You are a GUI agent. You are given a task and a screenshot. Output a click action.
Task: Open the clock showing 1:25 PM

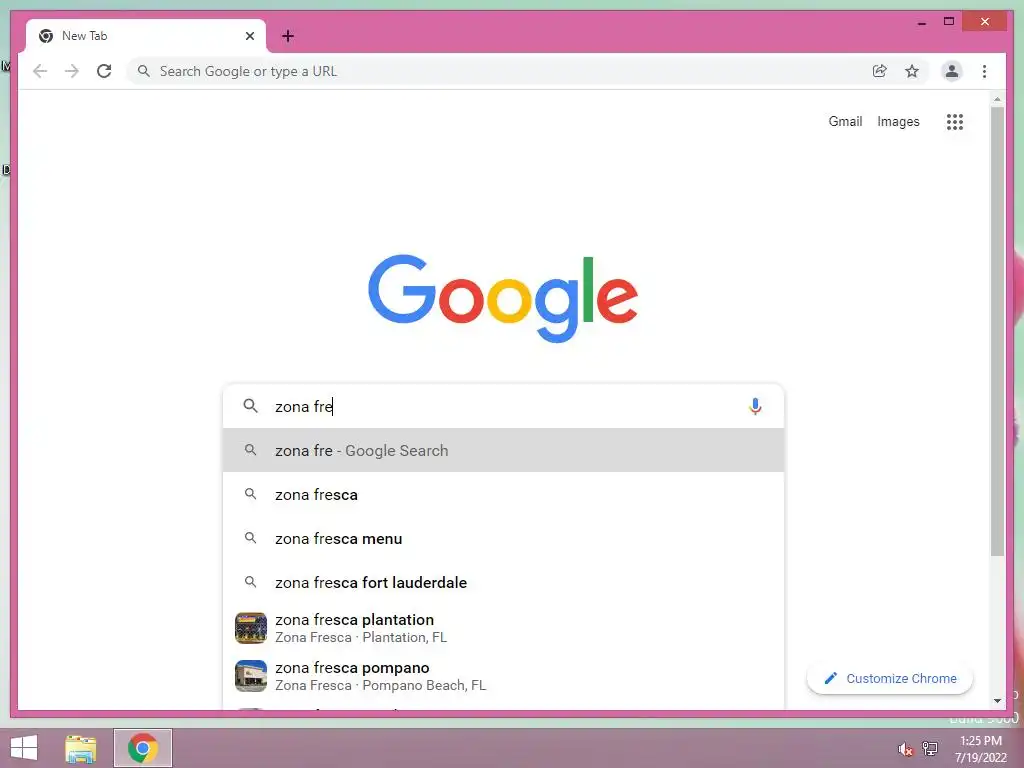click(x=981, y=748)
